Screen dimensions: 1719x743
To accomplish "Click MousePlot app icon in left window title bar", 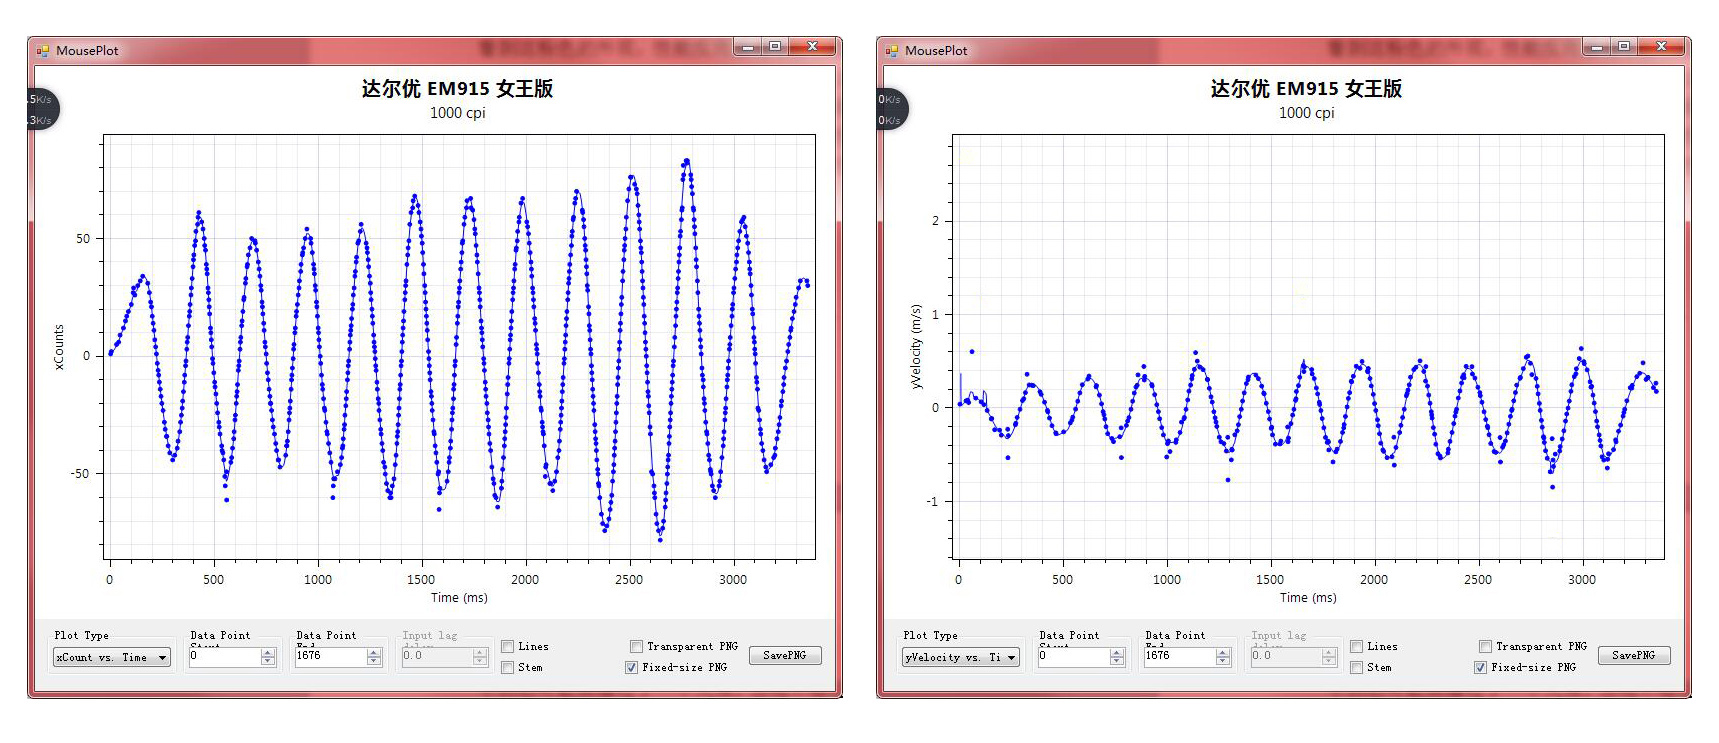I will [x=43, y=50].
